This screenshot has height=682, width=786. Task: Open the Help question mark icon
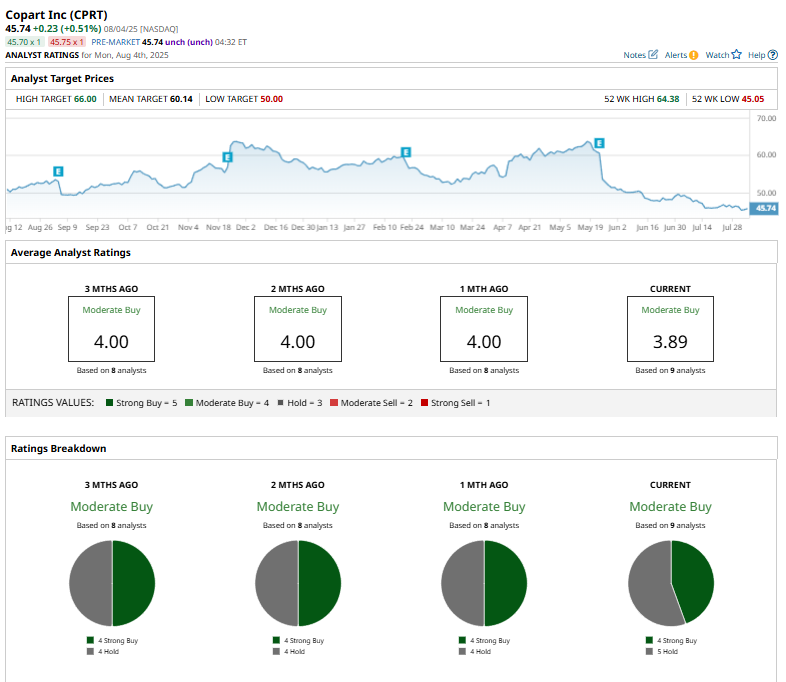773,55
